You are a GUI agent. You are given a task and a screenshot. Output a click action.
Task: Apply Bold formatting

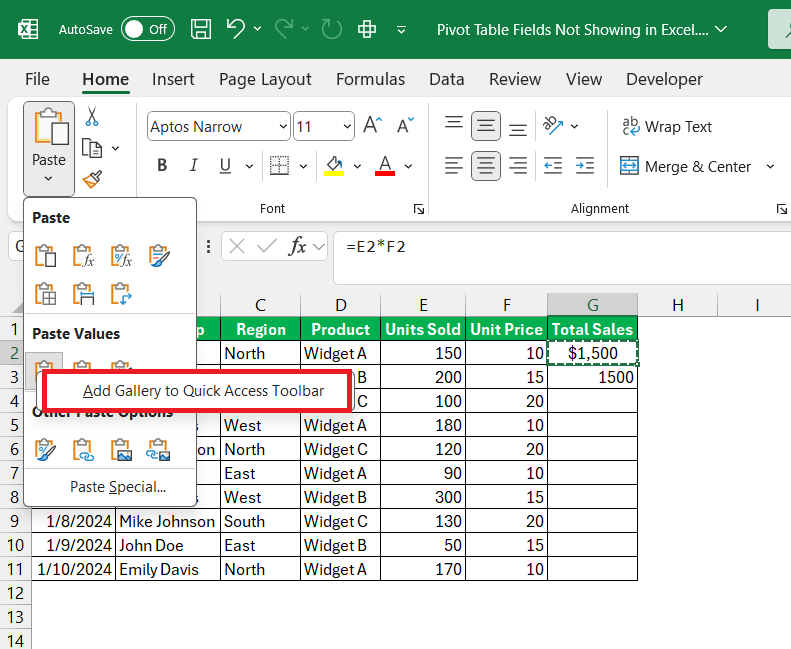(x=162, y=165)
